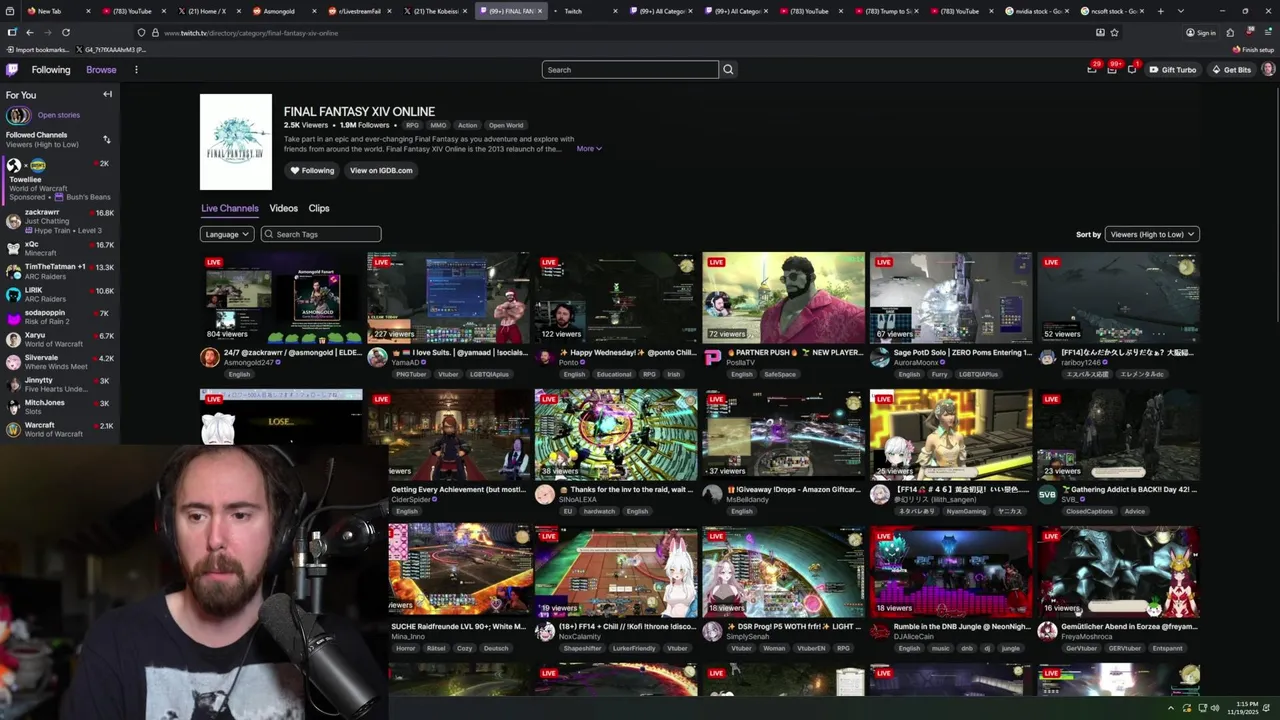Open the inbox icon with 99+ badge
Screen dimensions: 1280x720
coord(1112,69)
